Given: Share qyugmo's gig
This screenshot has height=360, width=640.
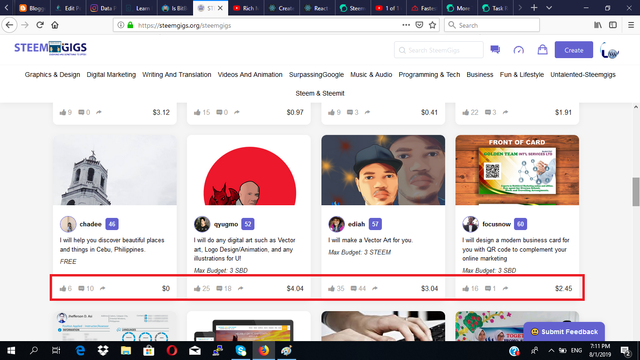Looking at the screenshot, I should click(240, 288).
